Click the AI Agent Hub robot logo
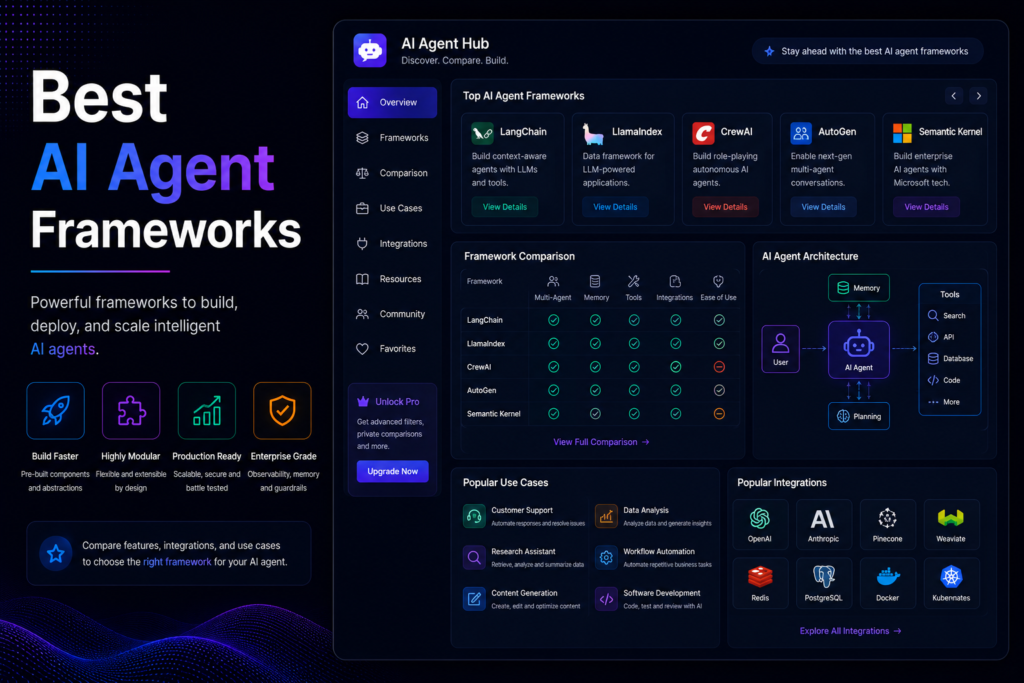This screenshot has height=683, width=1024. (x=370, y=50)
